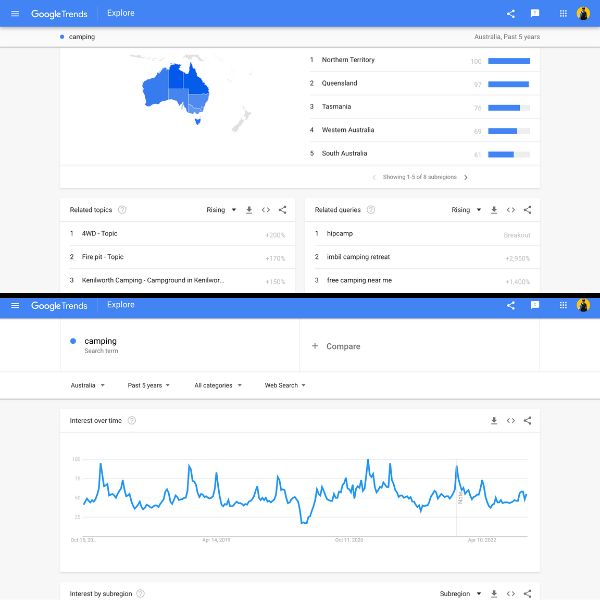Embed the Interest over time chart
Image resolution: width=600 pixels, height=600 pixels.
click(x=510, y=421)
